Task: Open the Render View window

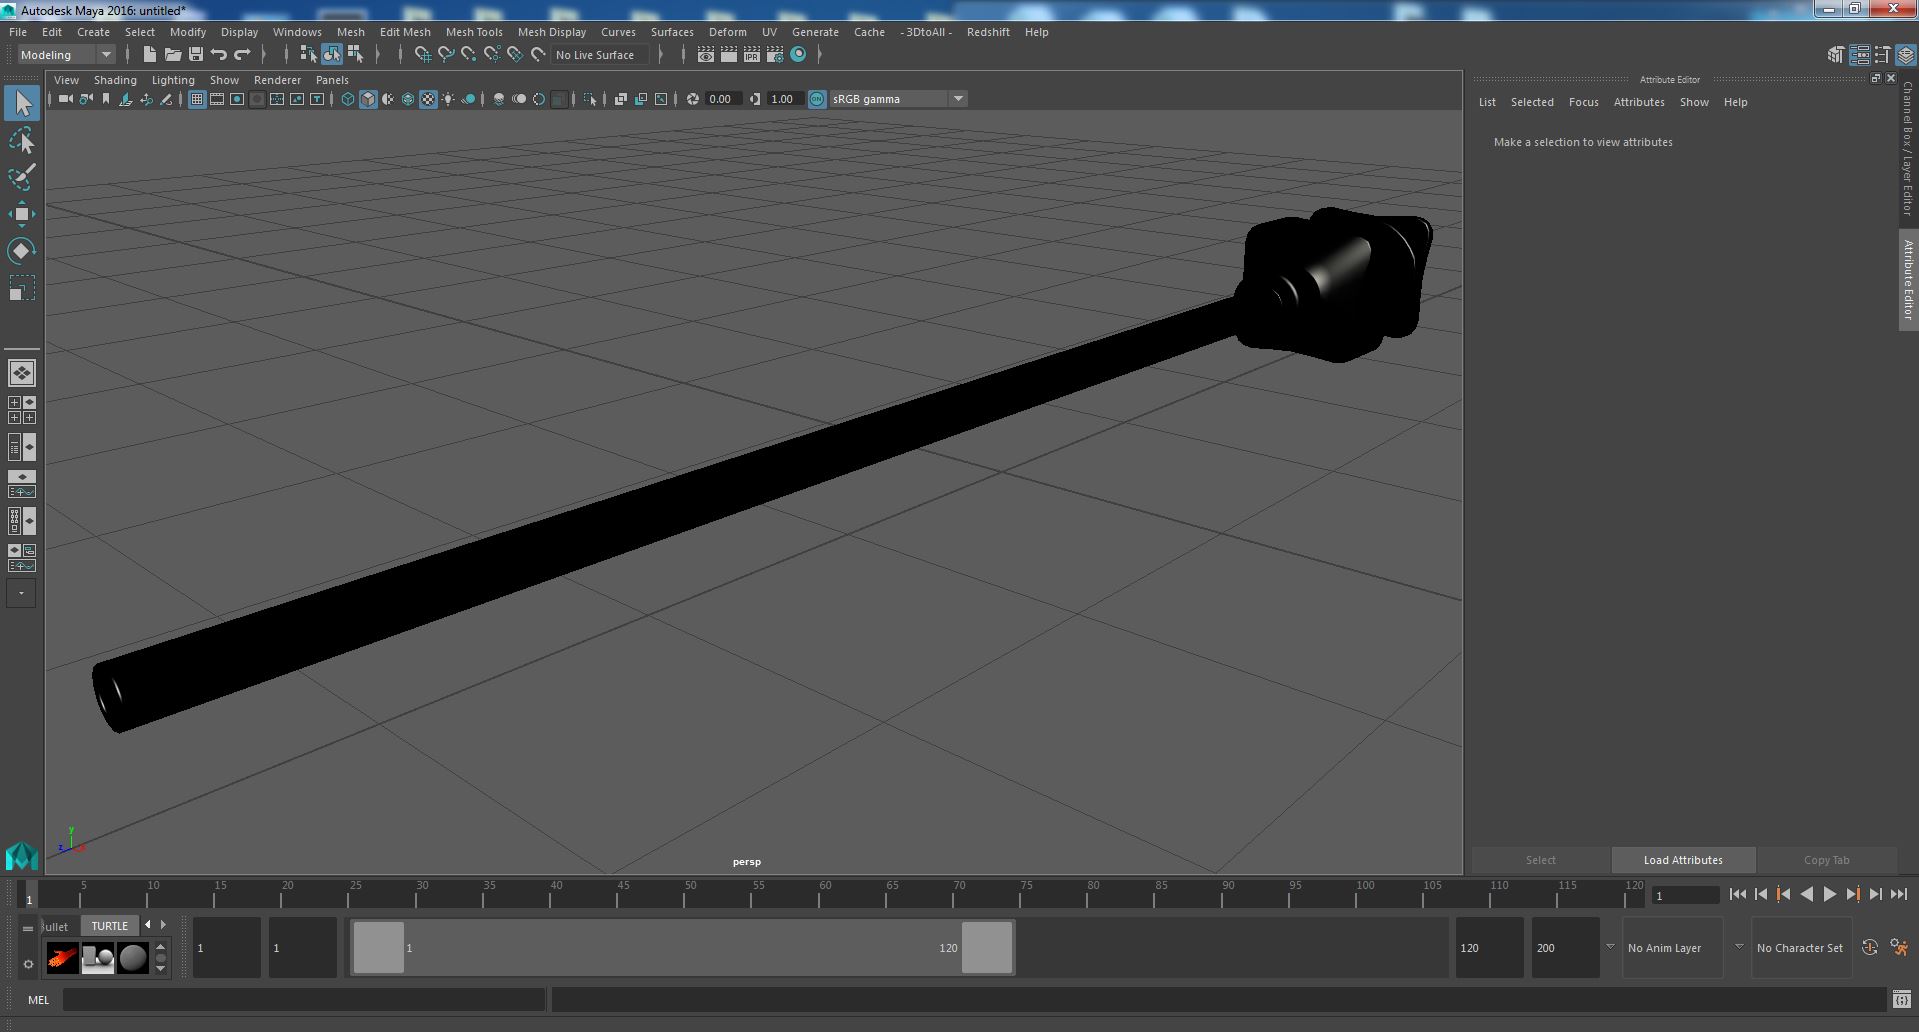Action: [x=706, y=55]
